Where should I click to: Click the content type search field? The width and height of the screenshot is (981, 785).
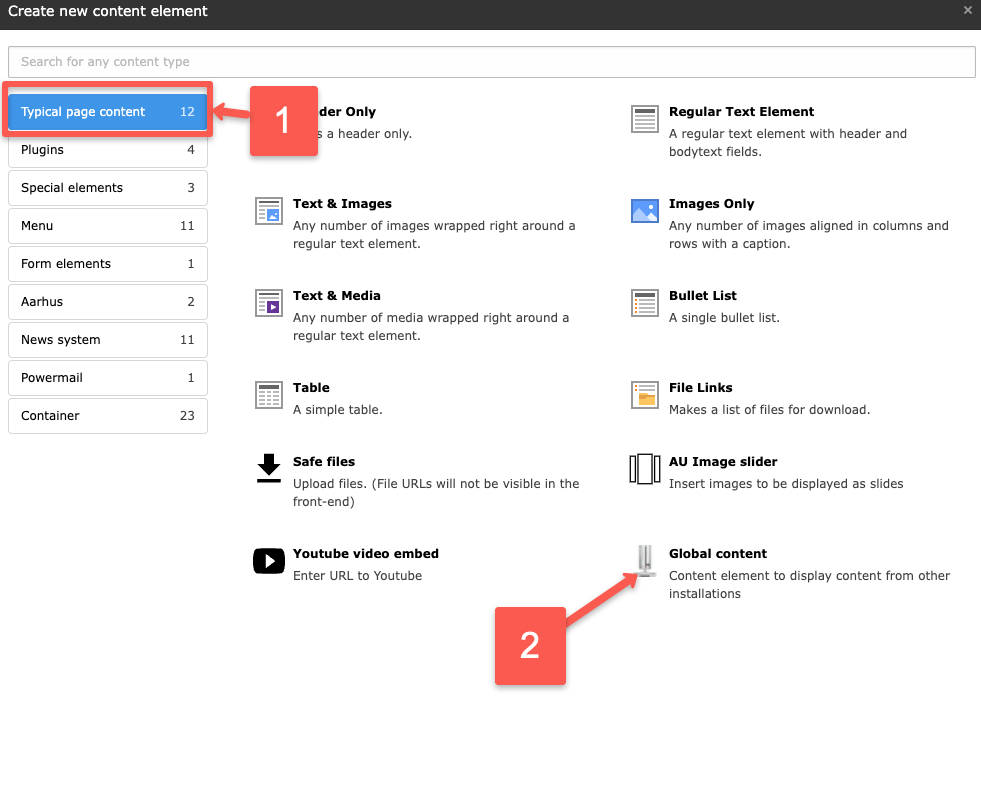tap(490, 62)
